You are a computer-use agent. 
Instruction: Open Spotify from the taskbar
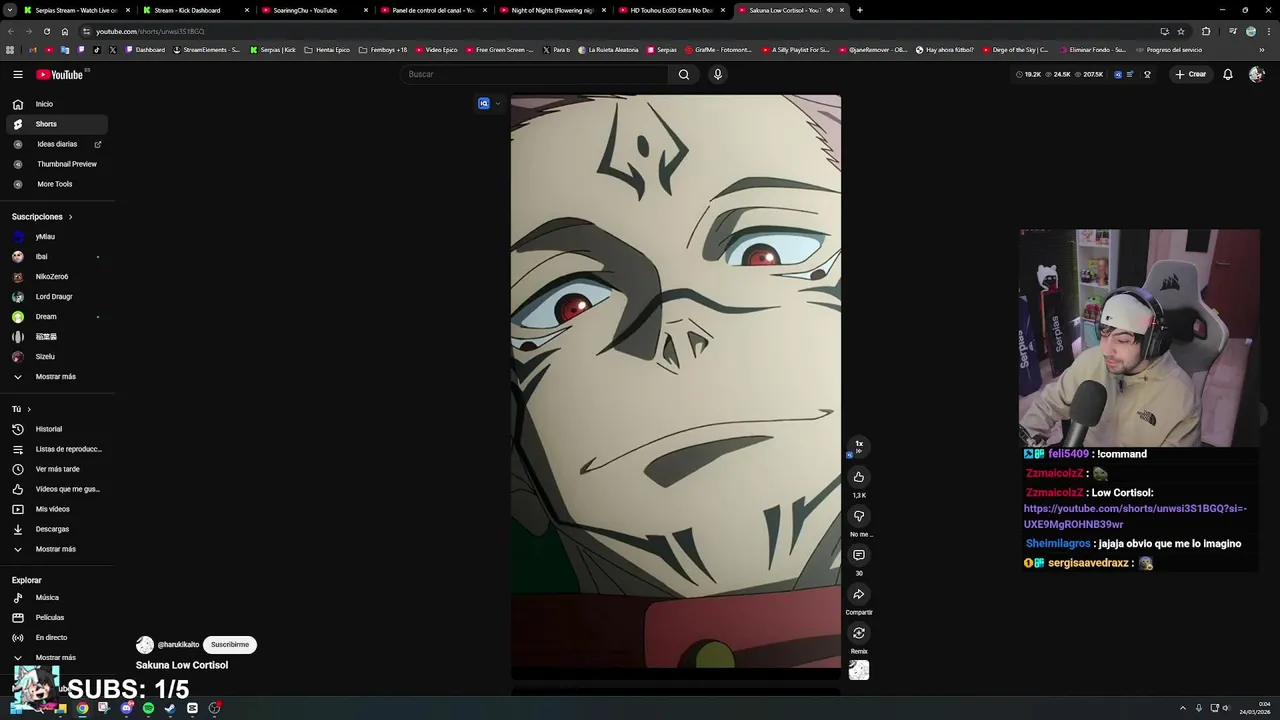[148, 708]
